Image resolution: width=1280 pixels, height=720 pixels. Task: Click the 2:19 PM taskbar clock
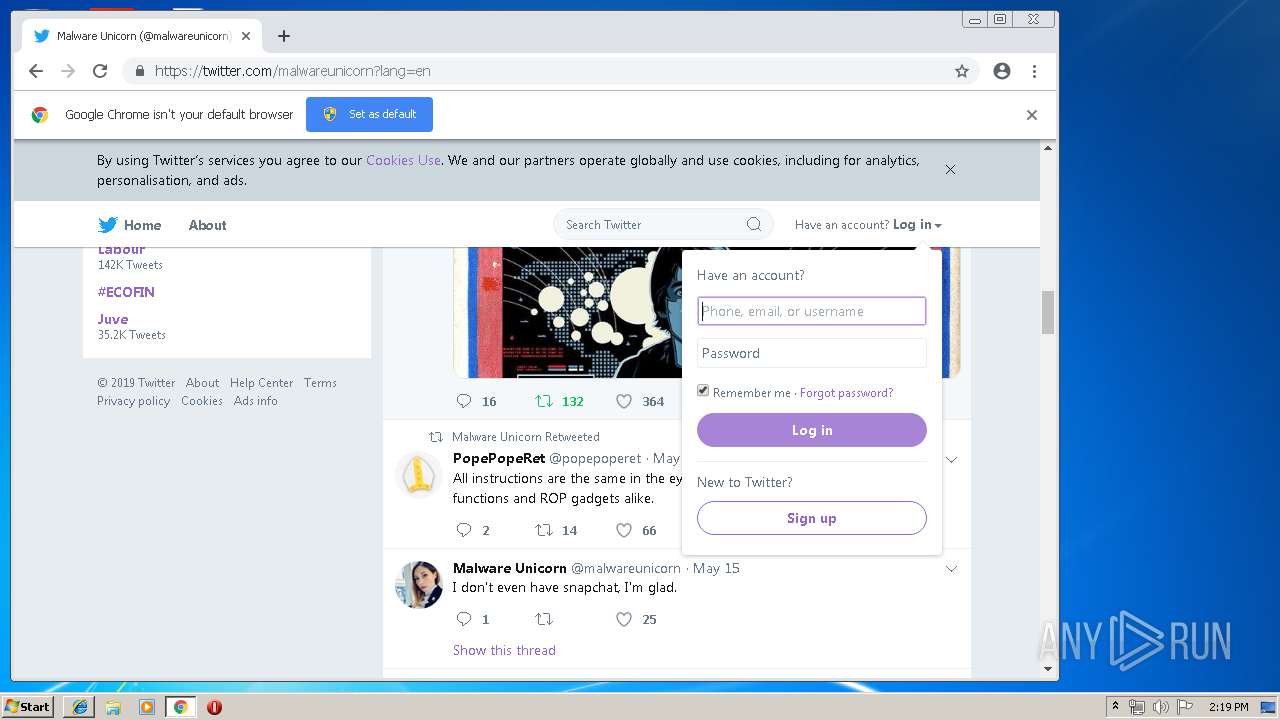pos(1228,707)
